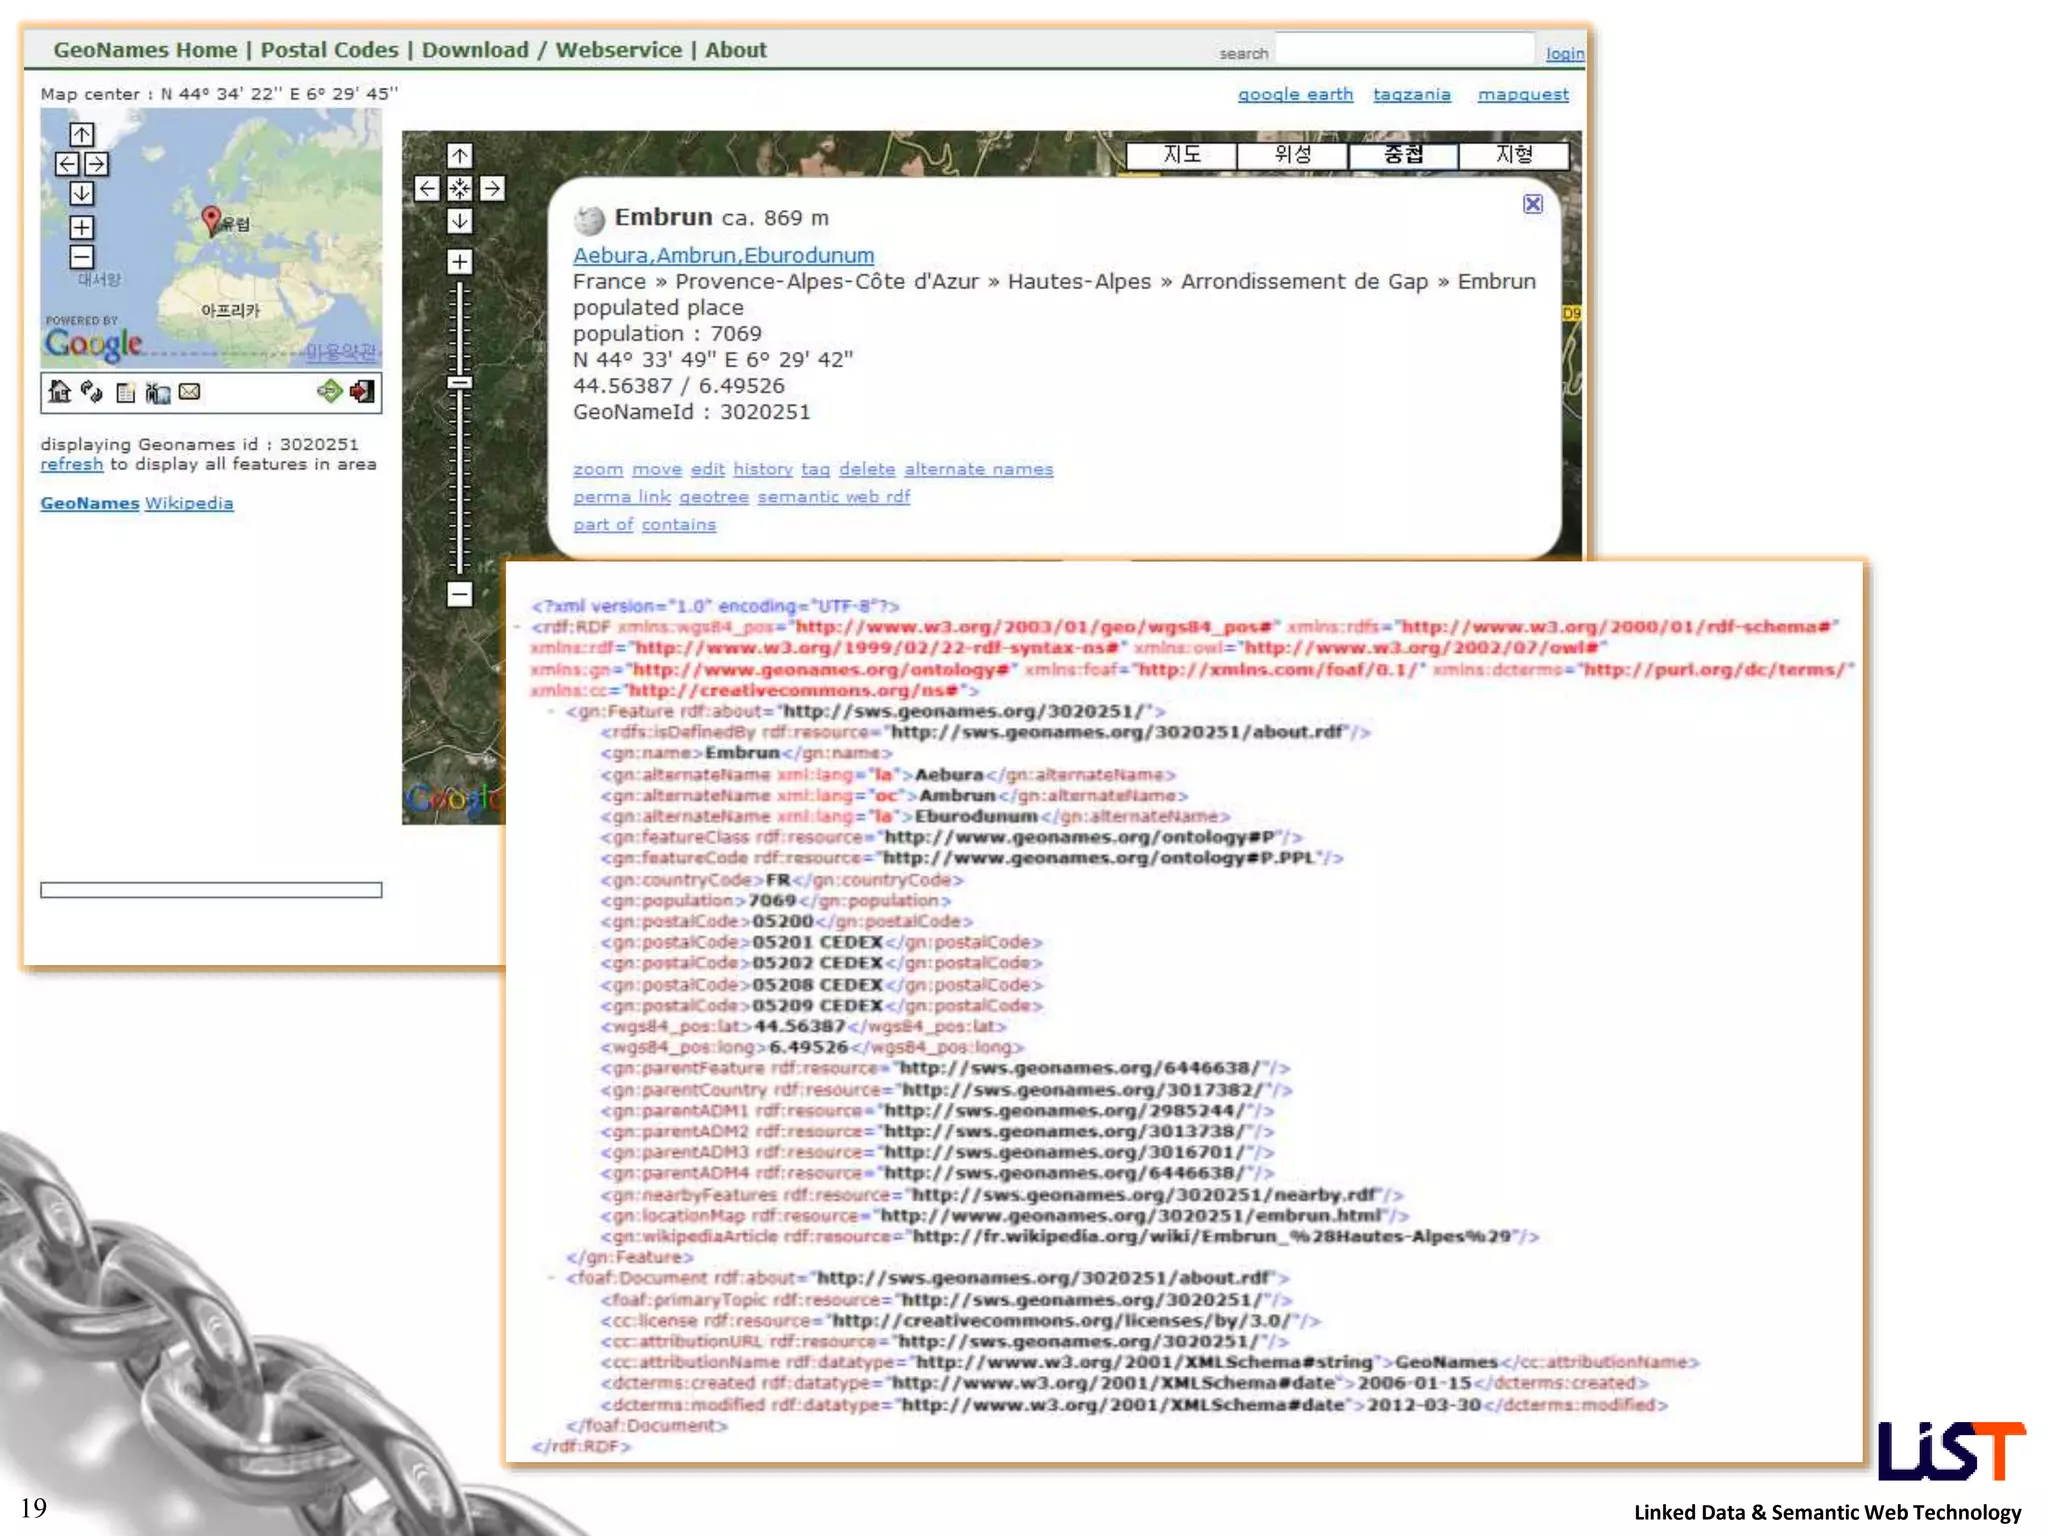Collapse the gn:Feature XML node
Image resolution: width=2048 pixels, height=1536 pixels.
(551, 711)
